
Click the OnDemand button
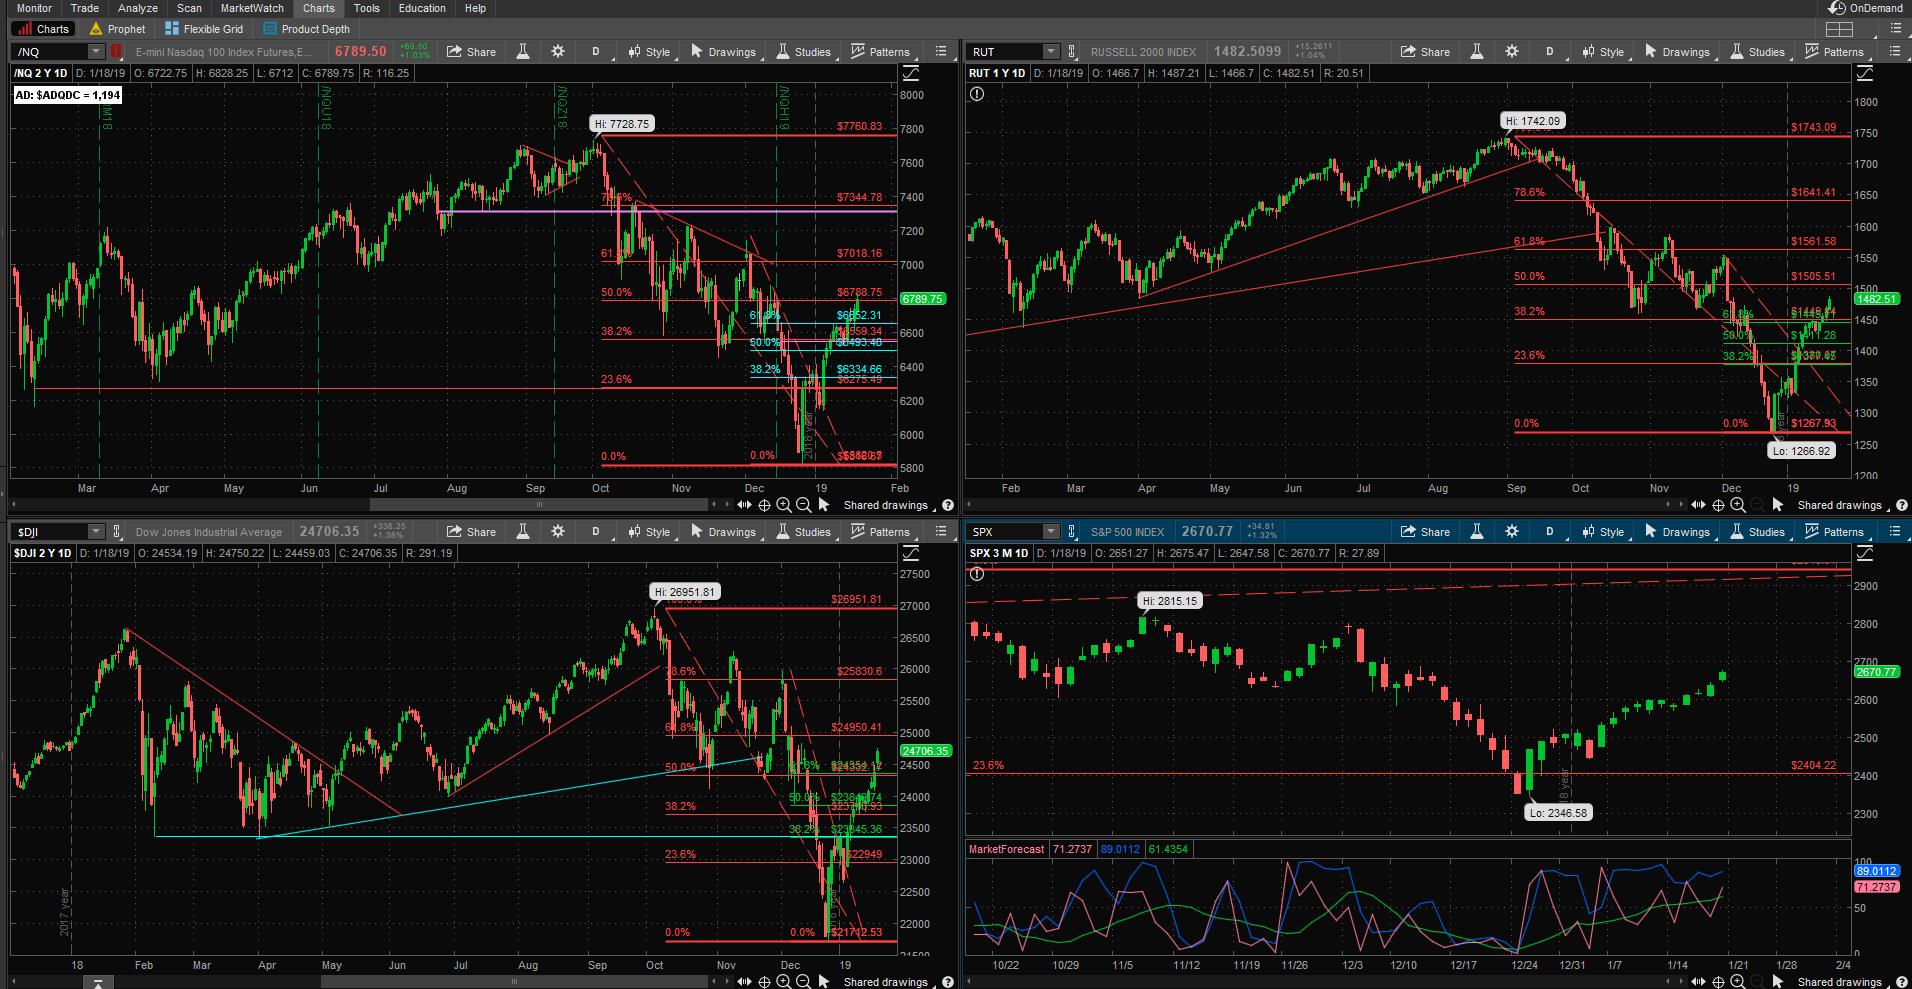click(x=1866, y=8)
